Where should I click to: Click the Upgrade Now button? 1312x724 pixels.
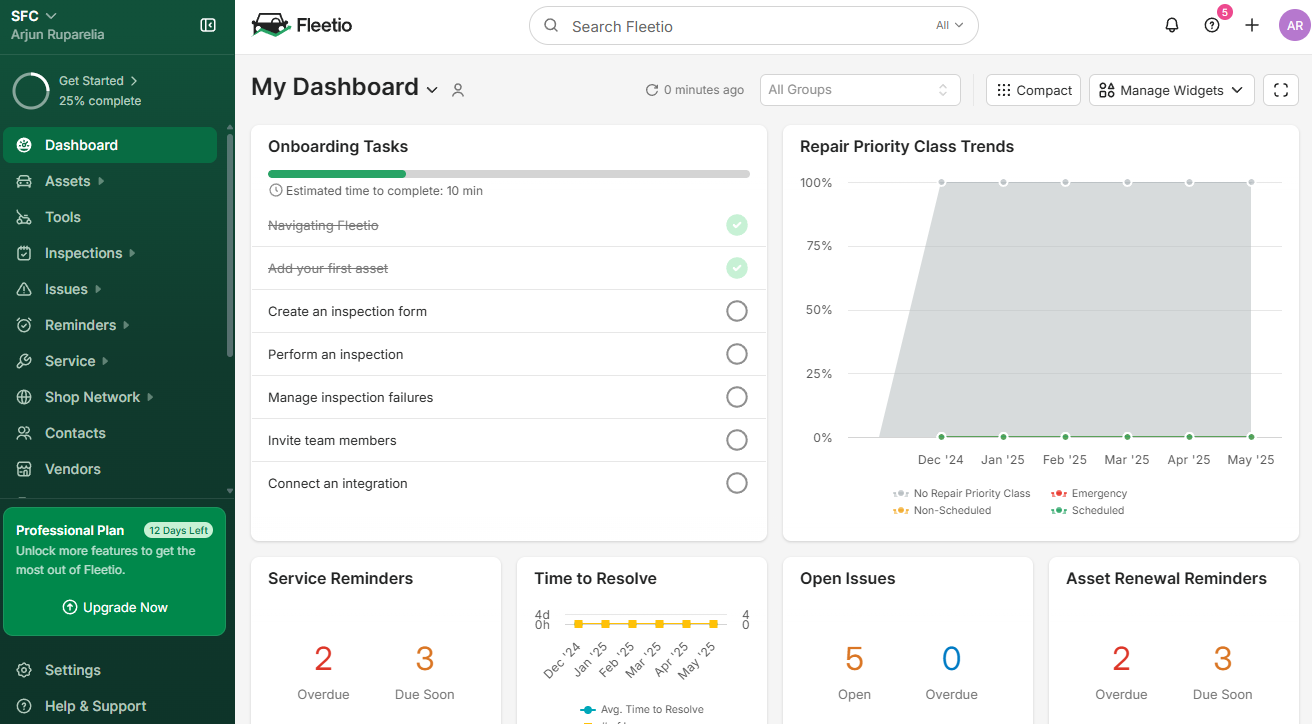coord(114,607)
